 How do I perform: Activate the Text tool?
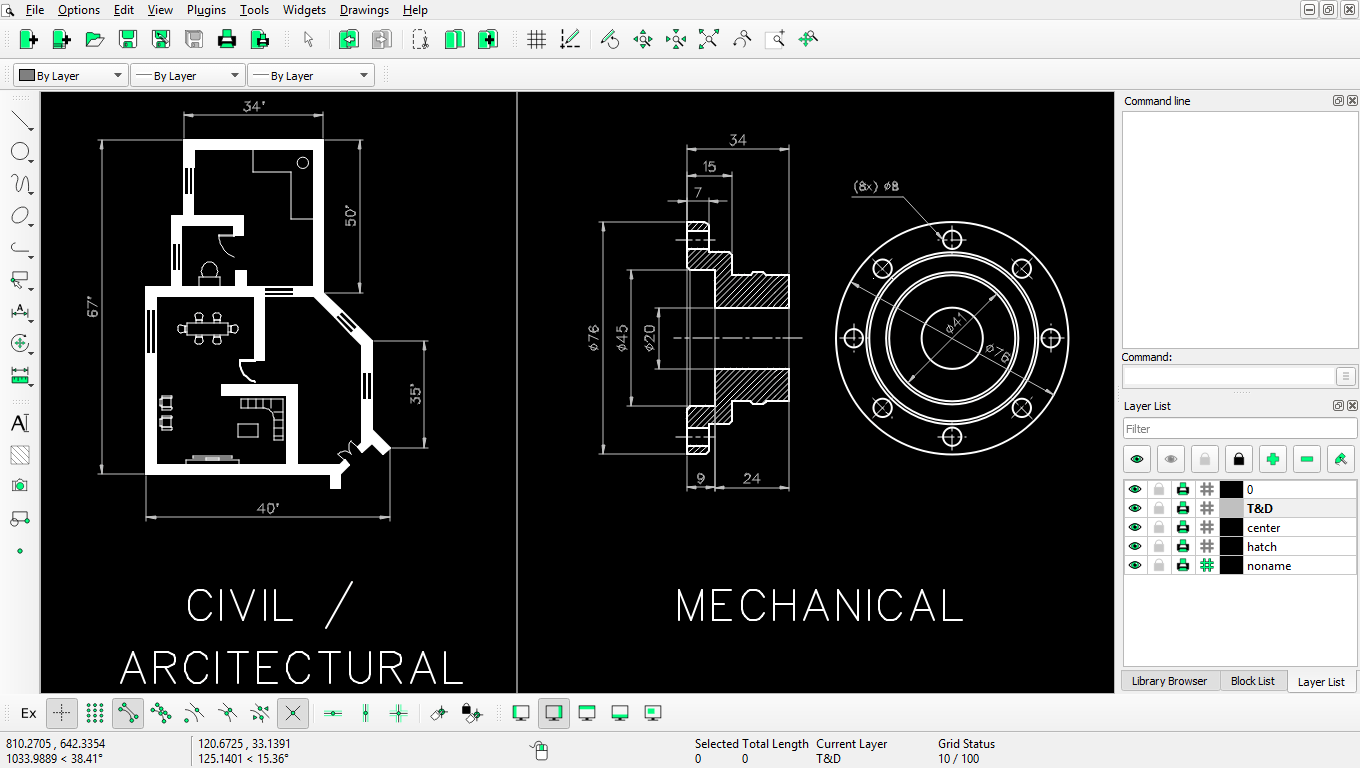(x=19, y=423)
